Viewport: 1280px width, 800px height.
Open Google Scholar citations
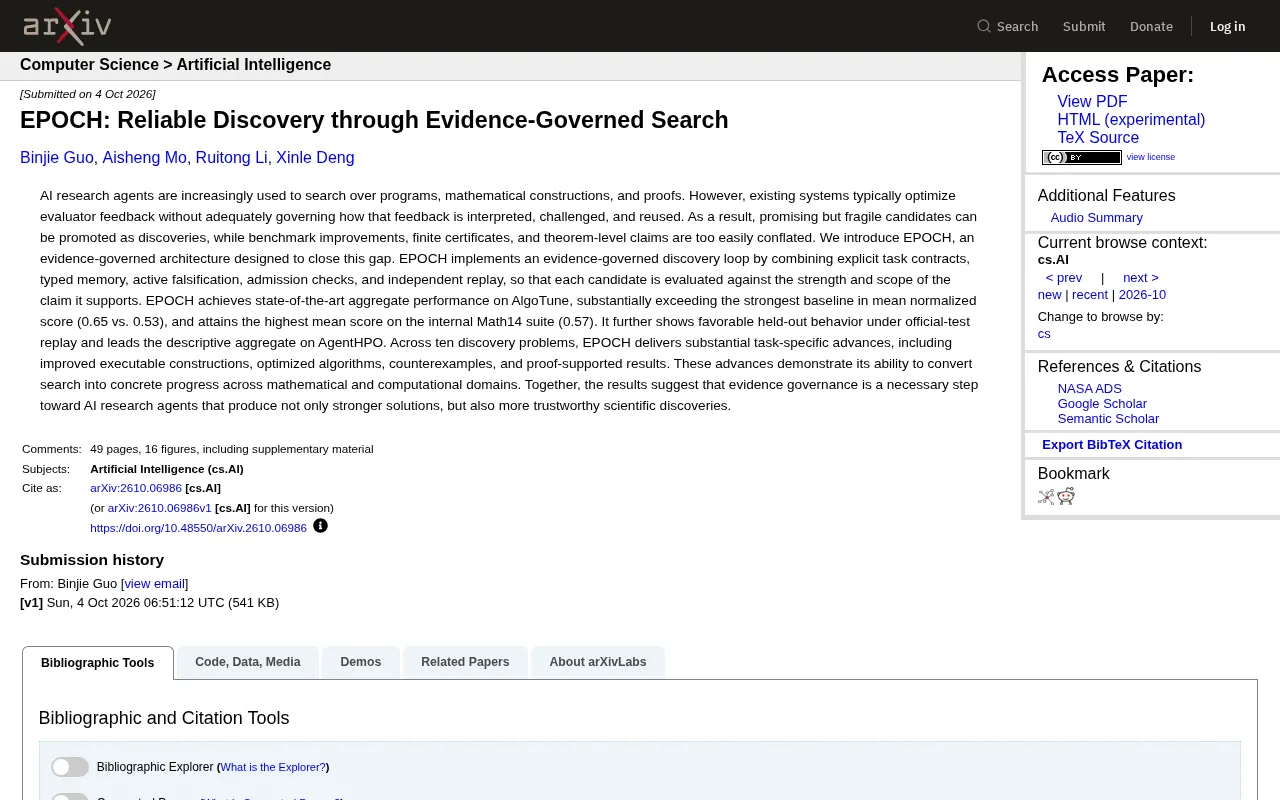pyautogui.click(x=1102, y=404)
